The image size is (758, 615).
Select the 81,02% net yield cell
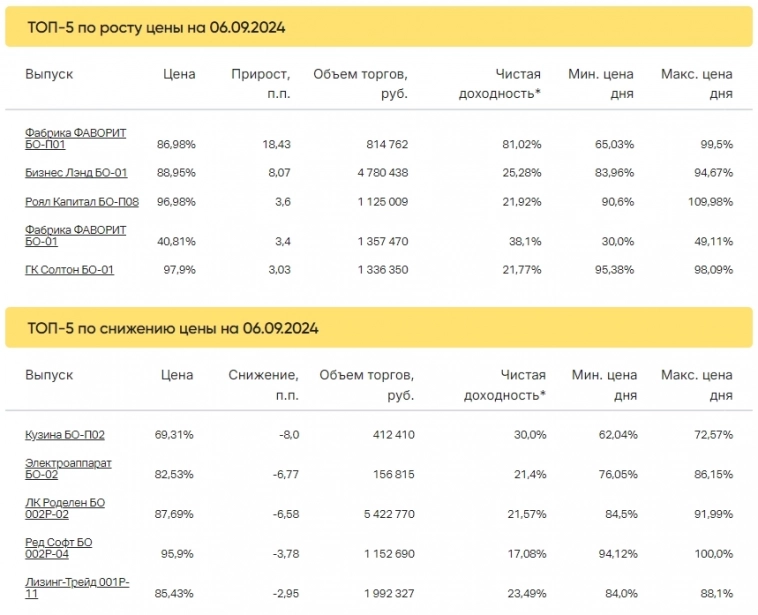[x=520, y=145]
